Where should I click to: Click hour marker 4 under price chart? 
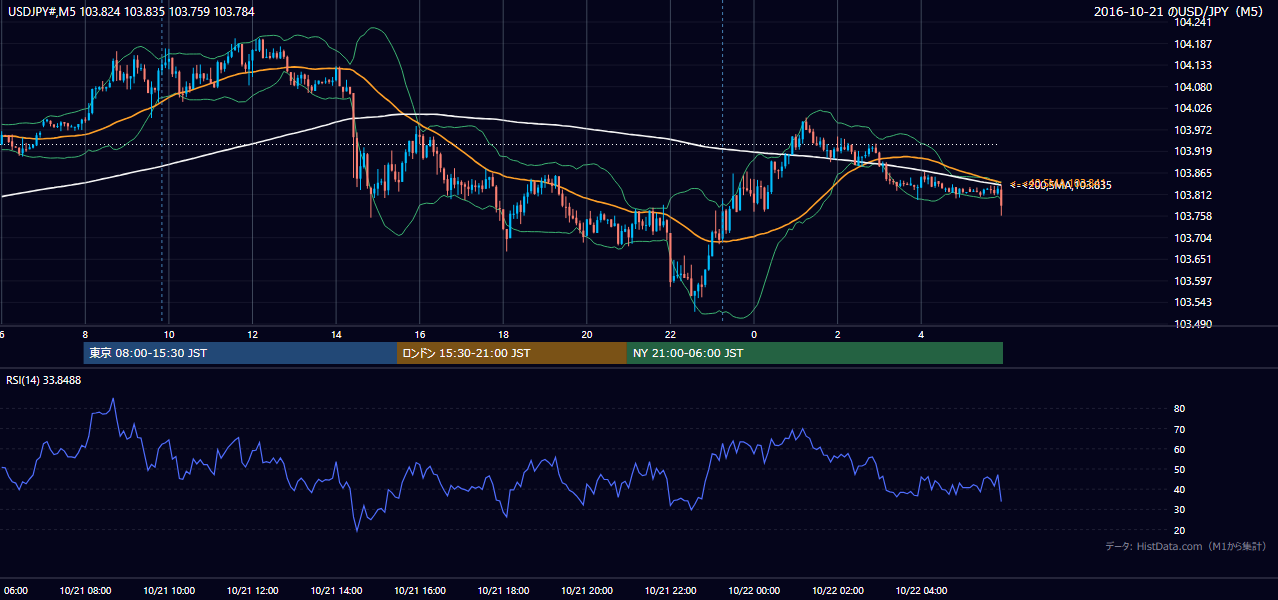tap(921, 335)
